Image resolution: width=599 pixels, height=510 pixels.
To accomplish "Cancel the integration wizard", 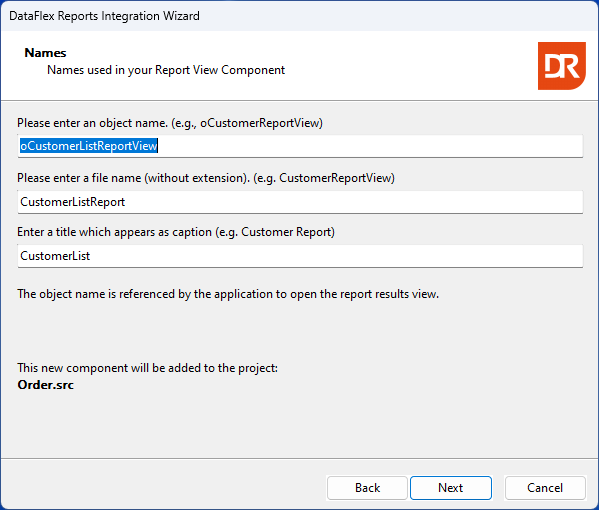I will (x=545, y=487).
